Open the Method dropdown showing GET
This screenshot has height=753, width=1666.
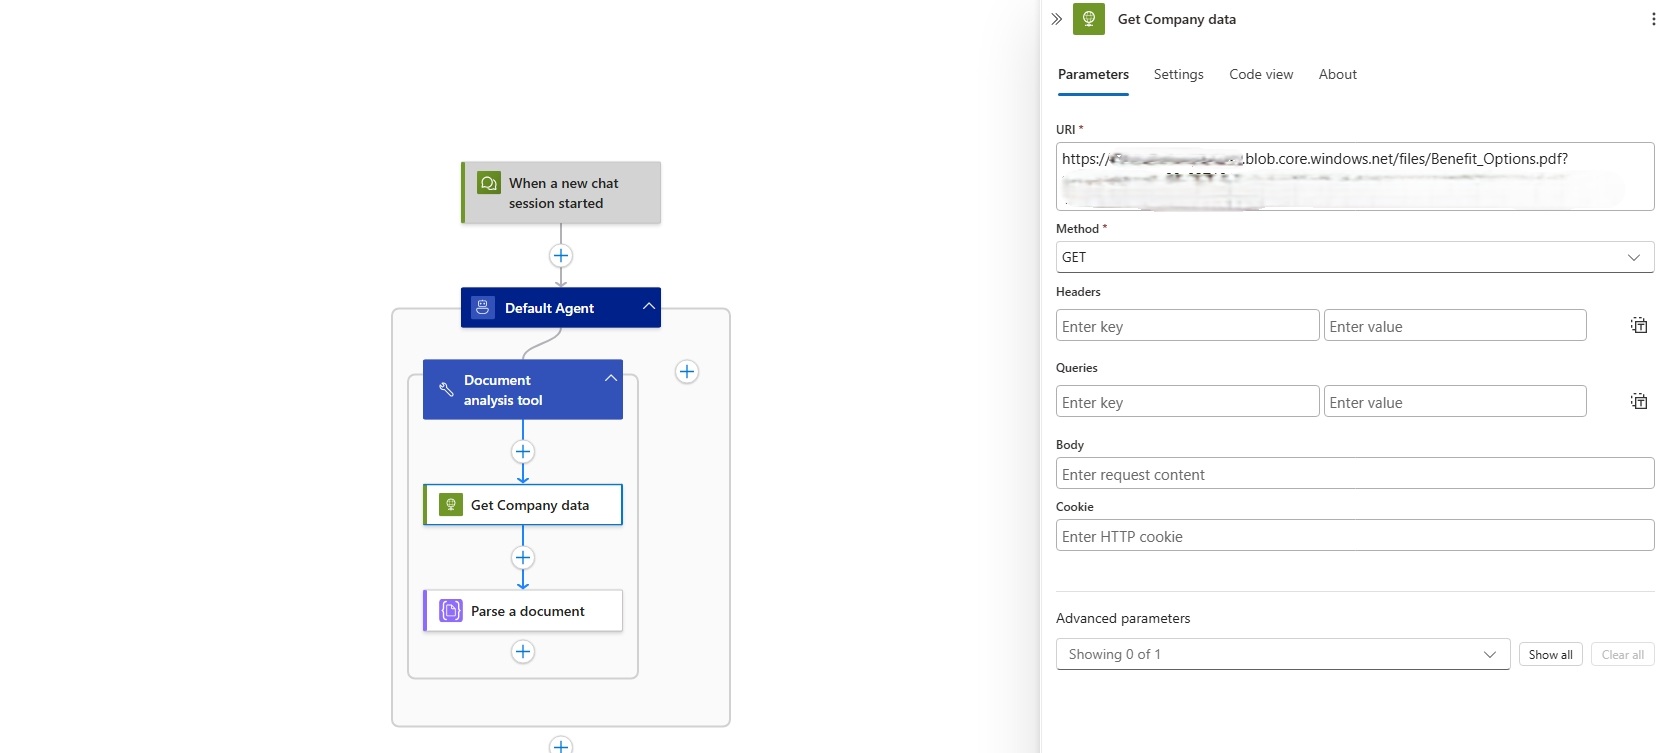coord(1355,257)
